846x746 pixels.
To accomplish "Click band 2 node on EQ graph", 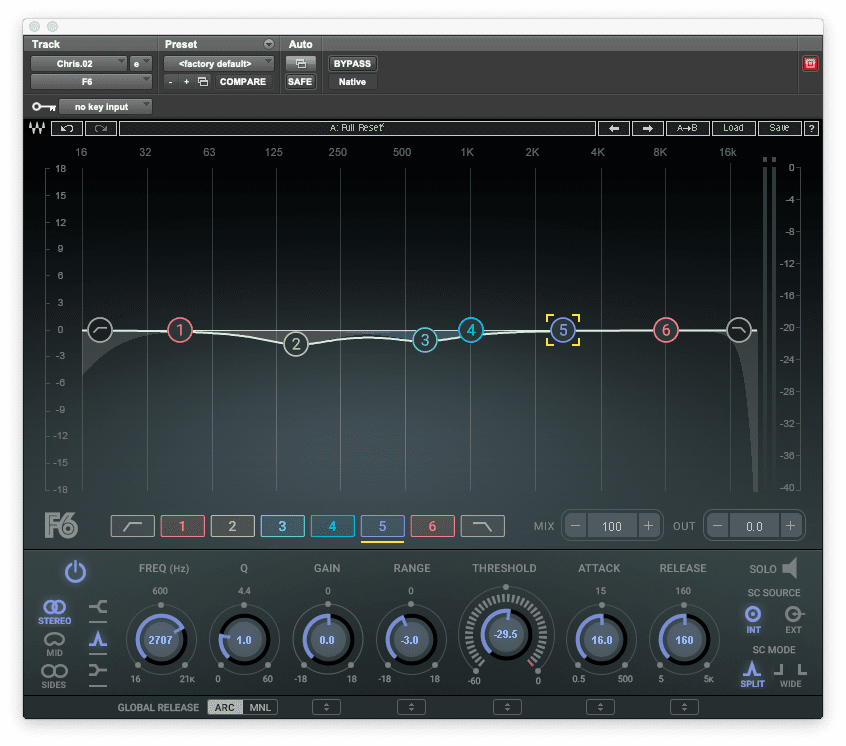I will 295,345.
